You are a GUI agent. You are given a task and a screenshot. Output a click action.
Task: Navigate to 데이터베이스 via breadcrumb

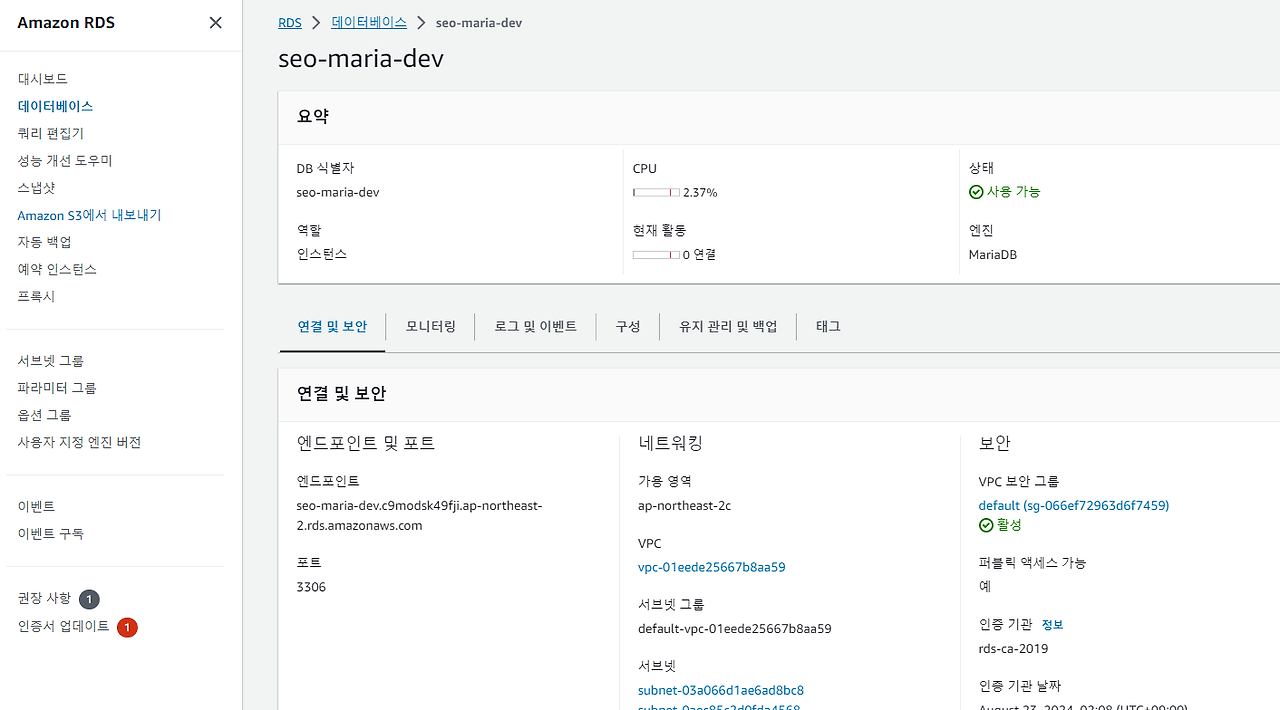[x=368, y=22]
